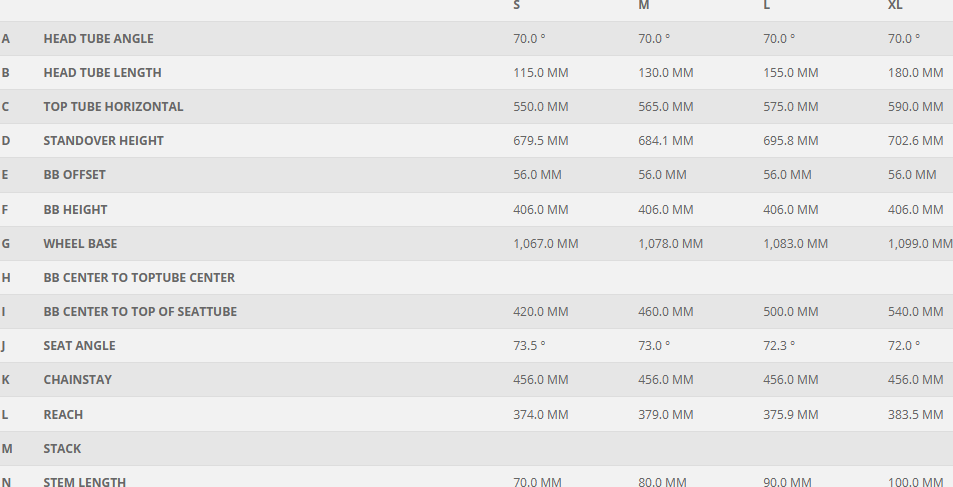The image size is (953, 487).
Task: Click the STACK row label
Action: pyautogui.click(x=62, y=449)
